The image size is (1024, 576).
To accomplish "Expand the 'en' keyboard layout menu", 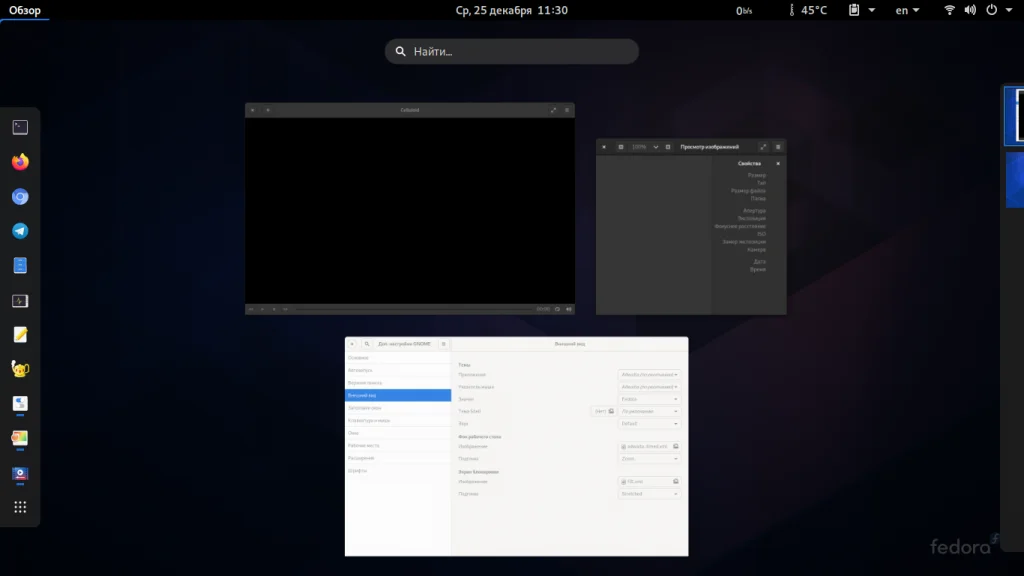I will [x=908, y=10].
